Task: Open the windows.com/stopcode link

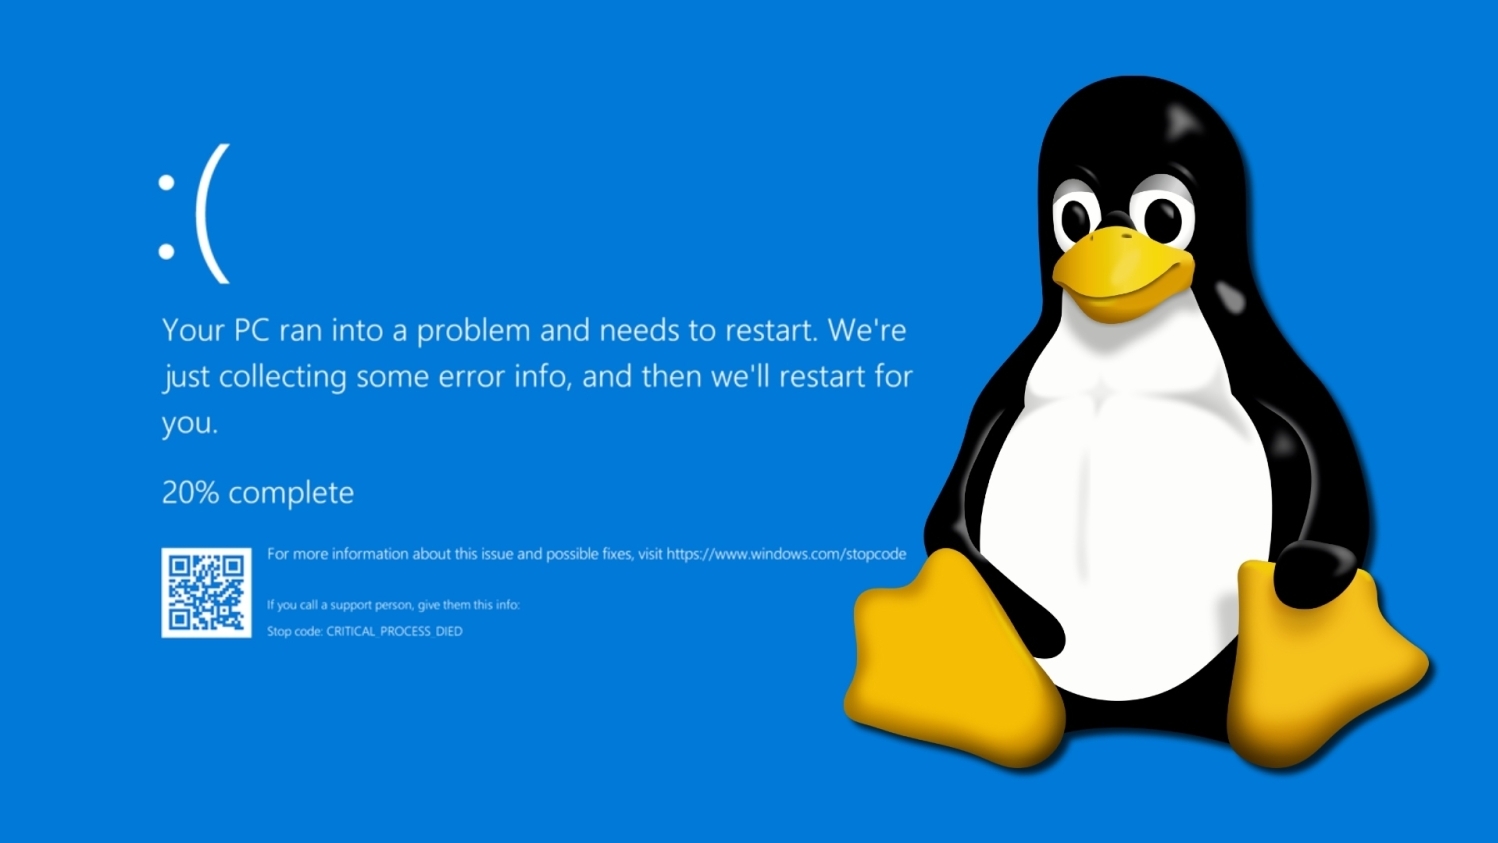Action: [x=786, y=554]
